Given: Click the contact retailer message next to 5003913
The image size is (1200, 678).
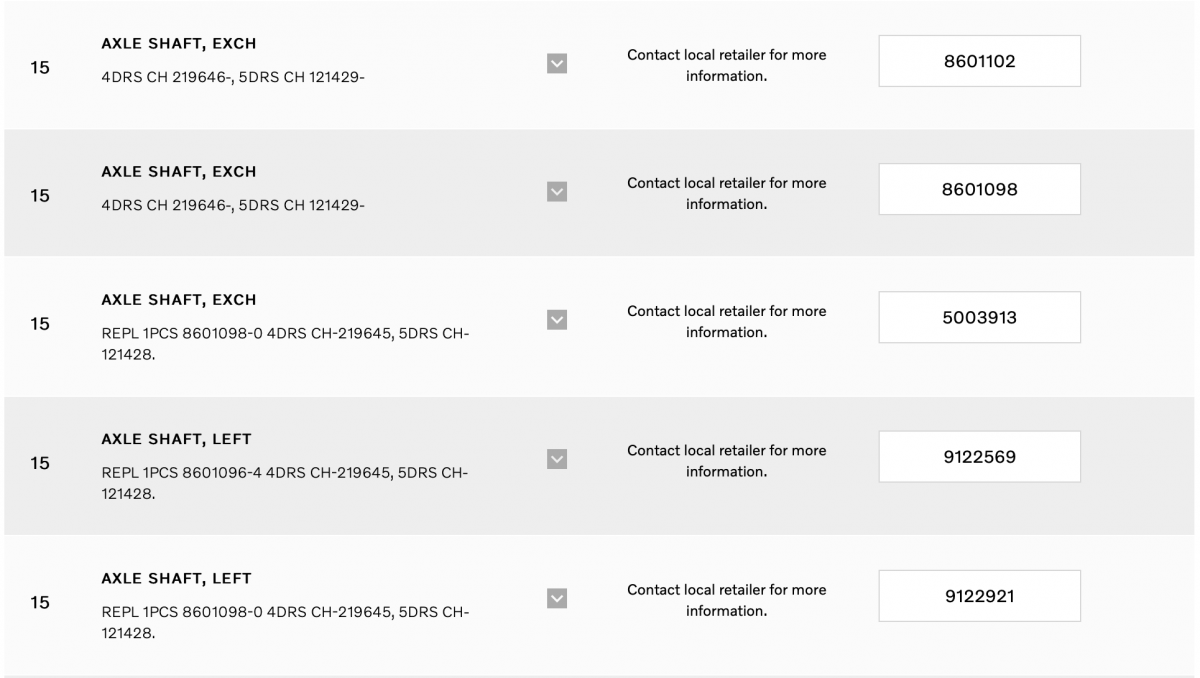Looking at the screenshot, I should pyautogui.click(x=726, y=321).
